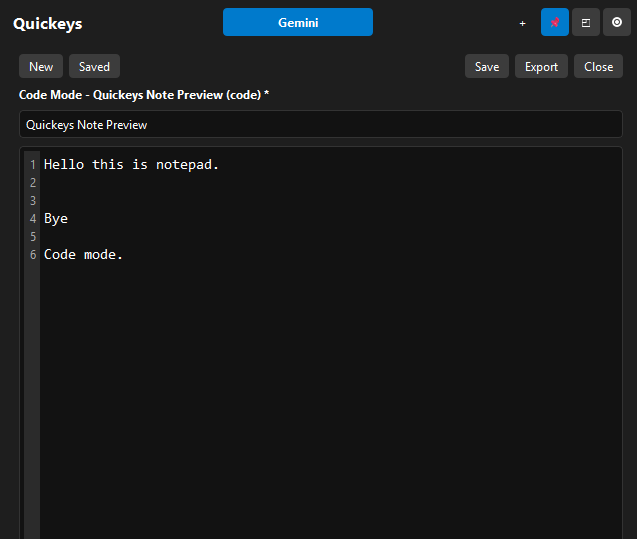Create a New note
The height and width of the screenshot is (539, 637).
41,66
